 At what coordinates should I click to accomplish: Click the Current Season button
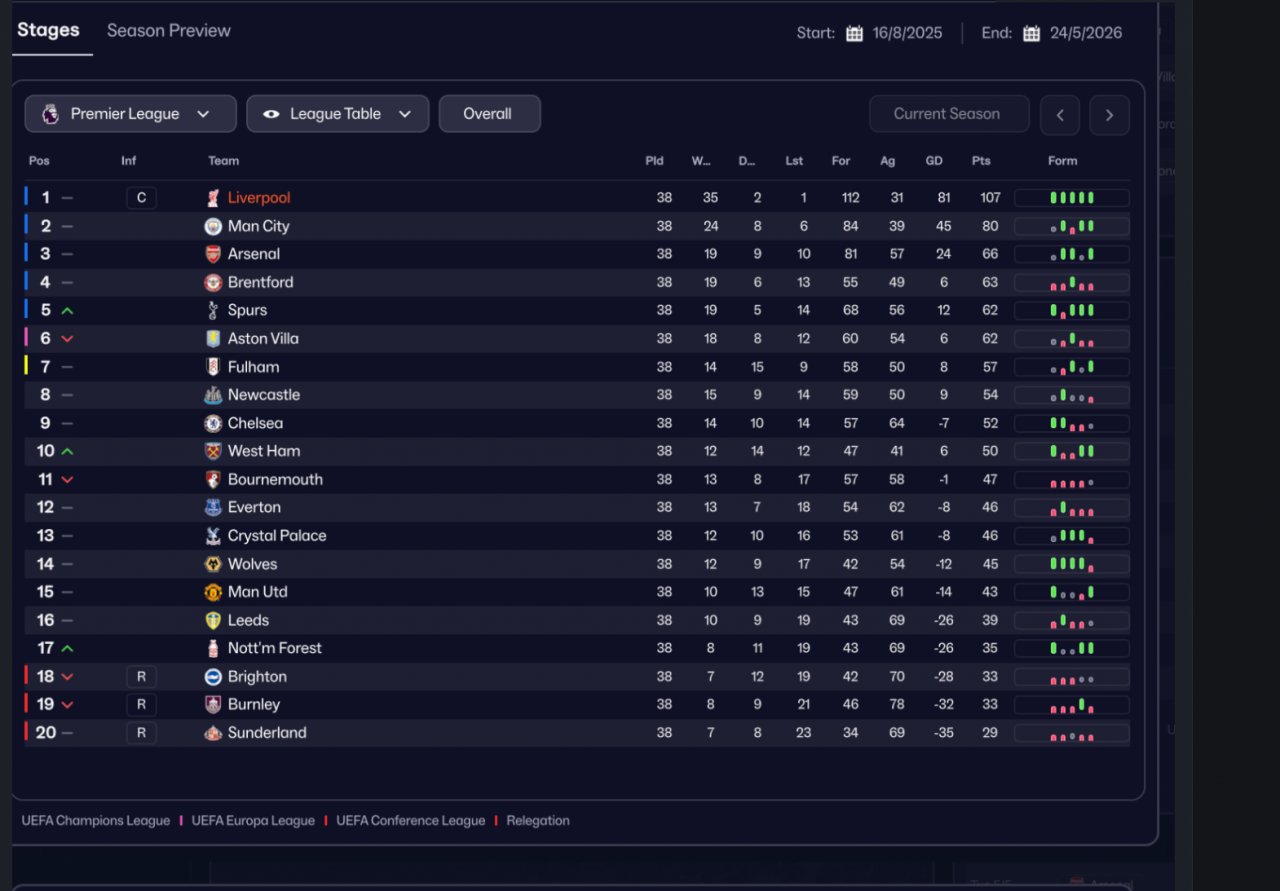coord(949,114)
